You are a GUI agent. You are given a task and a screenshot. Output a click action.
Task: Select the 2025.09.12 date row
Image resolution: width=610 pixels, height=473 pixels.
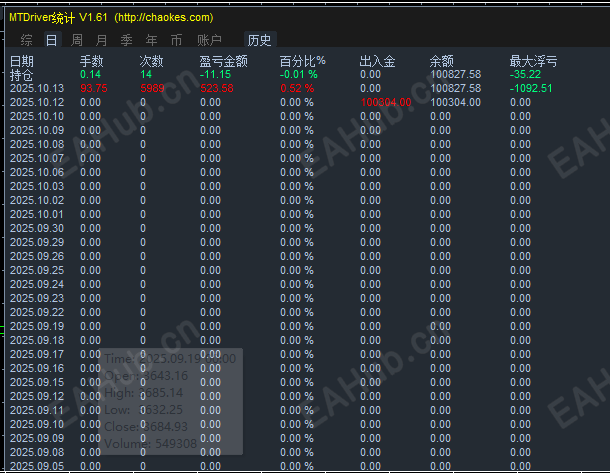click(x=37, y=396)
